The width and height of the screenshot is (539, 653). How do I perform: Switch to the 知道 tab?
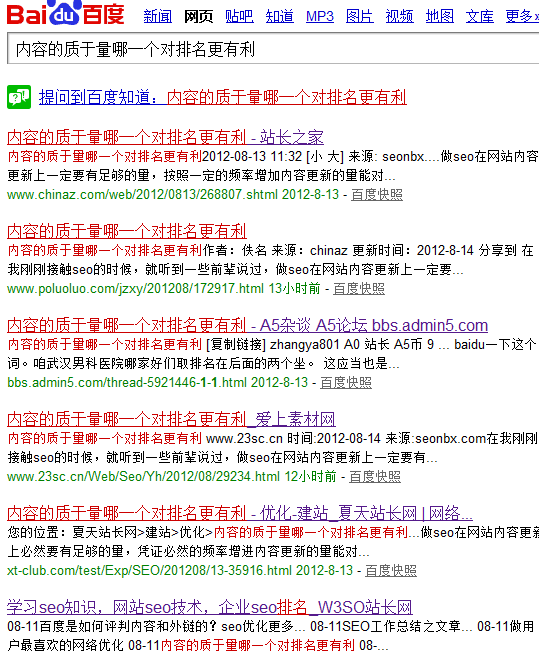[279, 16]
